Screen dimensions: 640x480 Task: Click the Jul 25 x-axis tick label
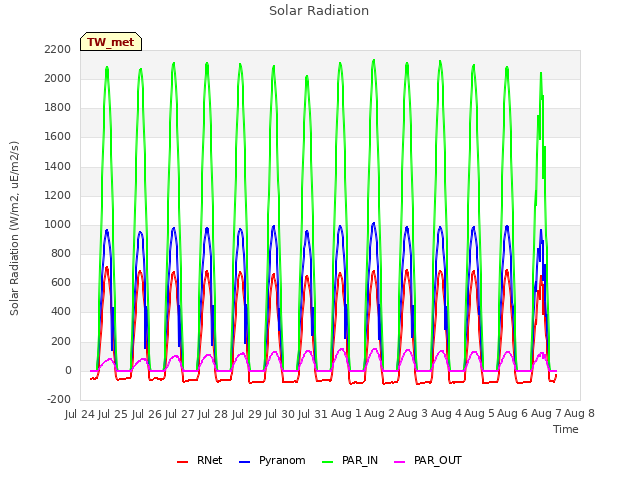pos(113,414)
